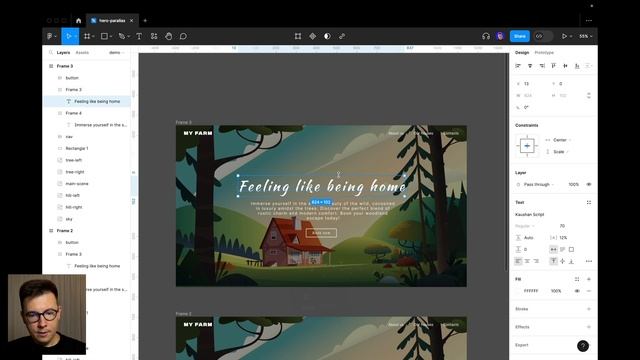
Task: Open the Scale vertical constraint dropdown
Action: 558,152
